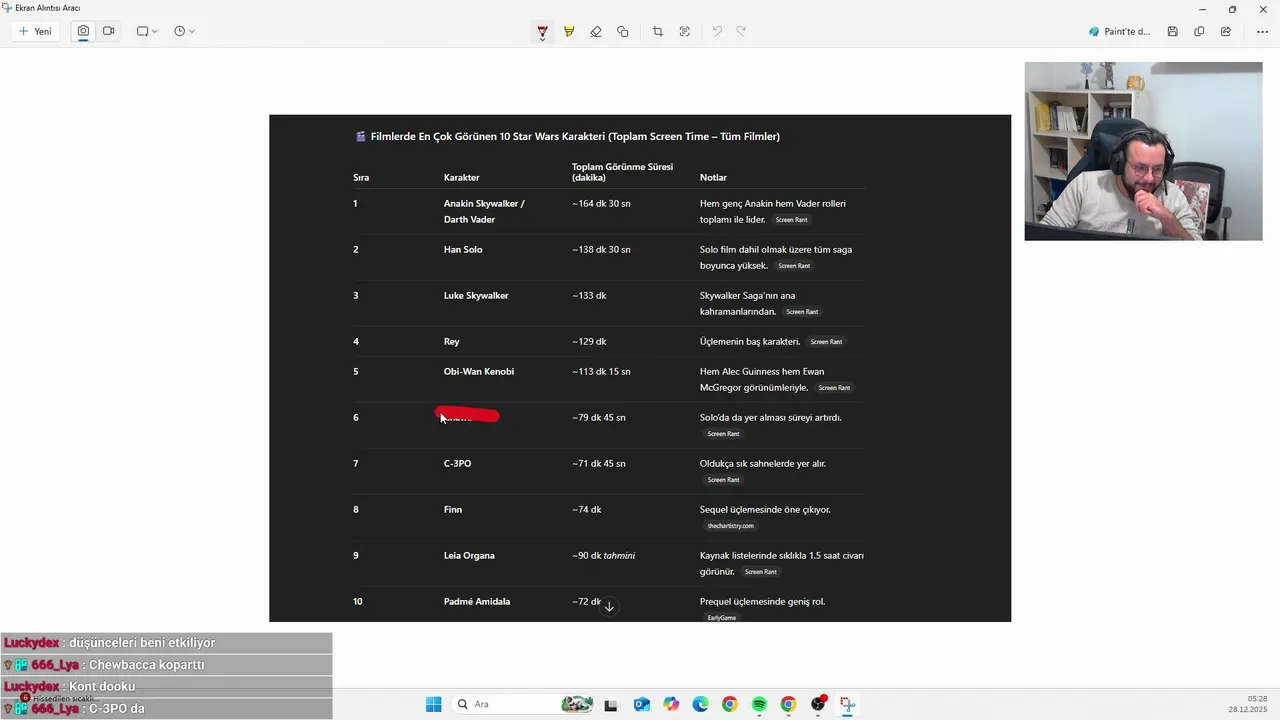Click the Yeni new snip button
The width and height of the screenshot is (1280, 720).
(x=35, y=31)
